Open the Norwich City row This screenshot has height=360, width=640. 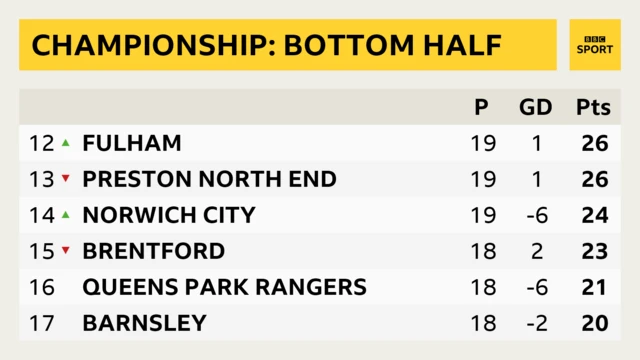tap(320, 215)
